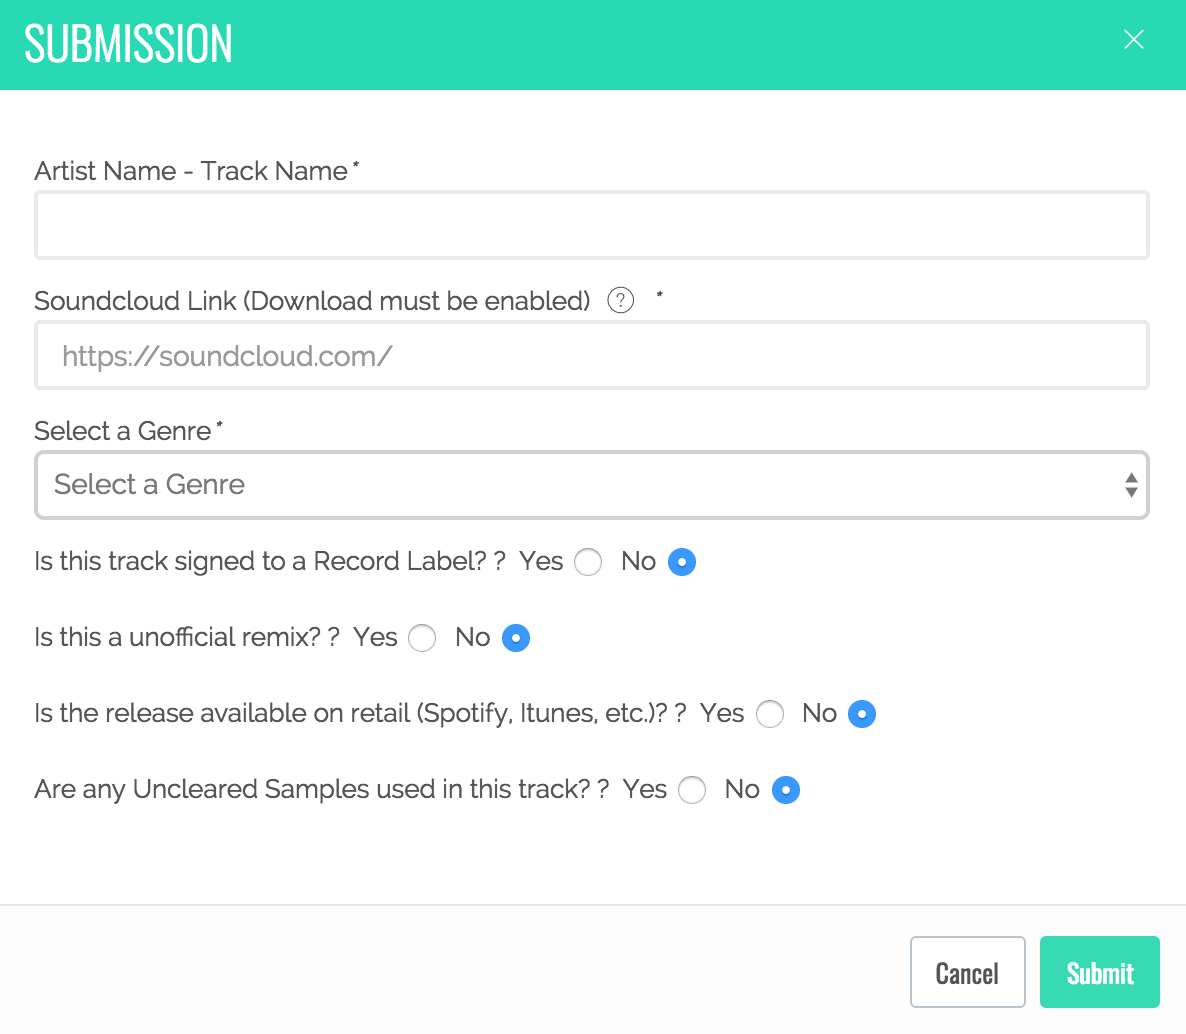This screenshot has height=1034, width=1186.
Task: Pick Yes for Uncleared Samples used
Action: click(x=692, y=790)
